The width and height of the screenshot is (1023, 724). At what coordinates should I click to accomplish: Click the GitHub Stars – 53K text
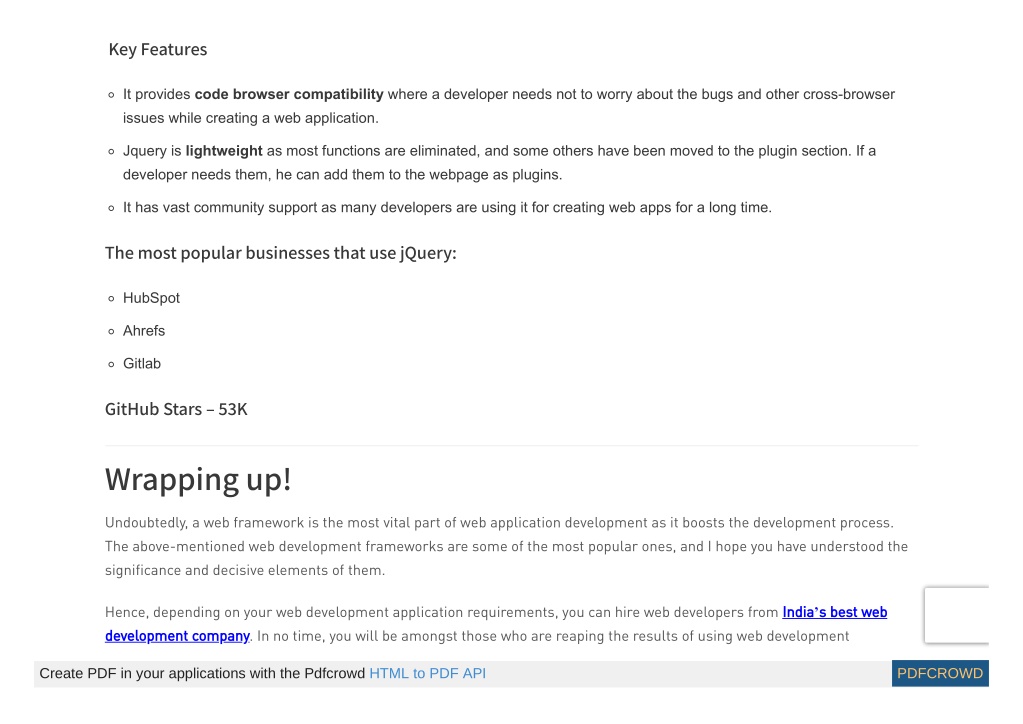coord(176,409)
